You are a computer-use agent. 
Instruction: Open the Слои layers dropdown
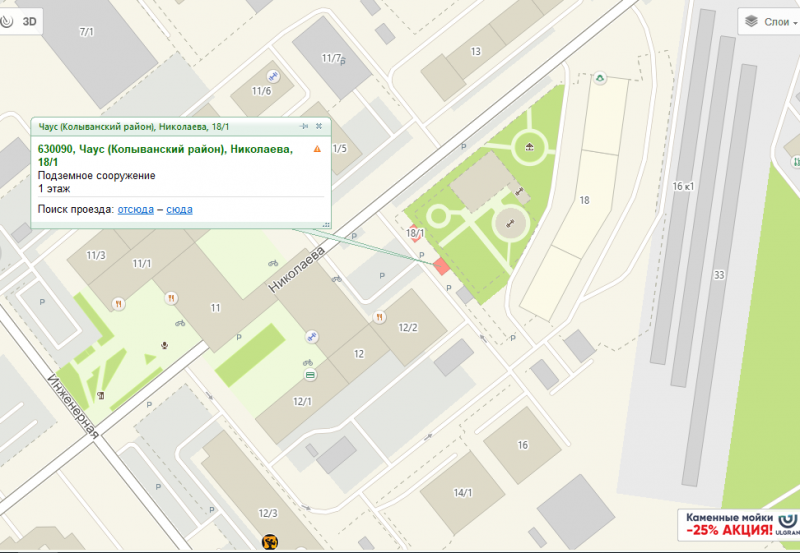tap(767, 21)
